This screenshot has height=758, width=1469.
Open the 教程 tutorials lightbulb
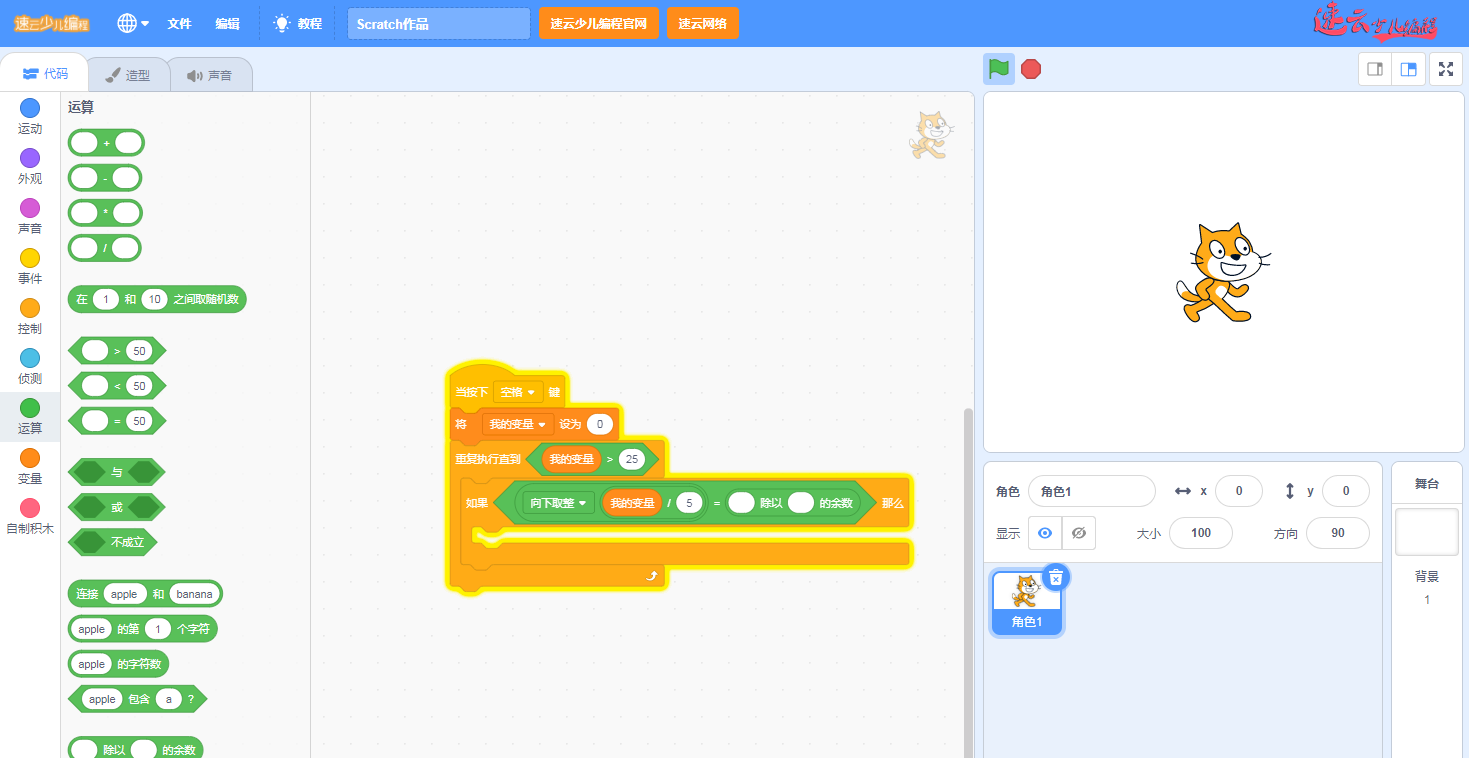click(x=298, y=23)
